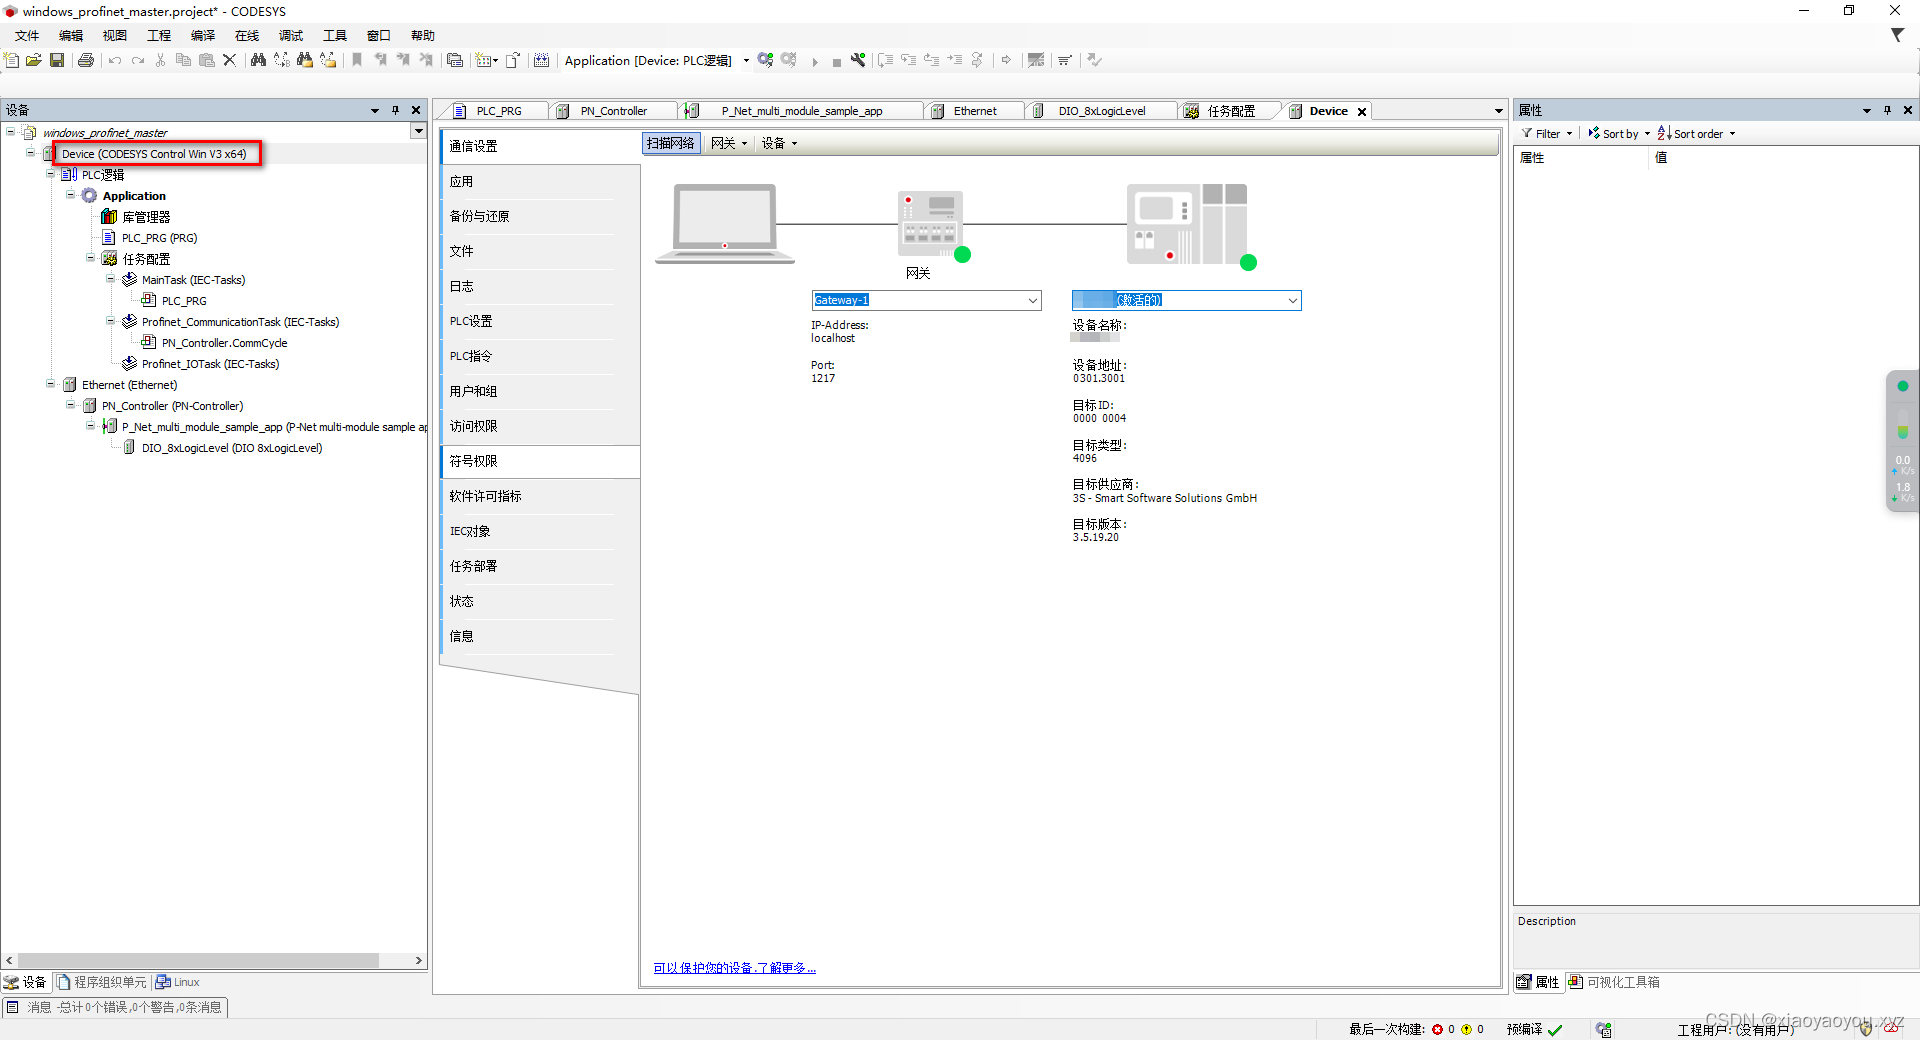Image resolution: width=1920 pixels, height=1040 pixels.
Task: Select the PLC设置 side tab
Action: [x=540, y=321]
